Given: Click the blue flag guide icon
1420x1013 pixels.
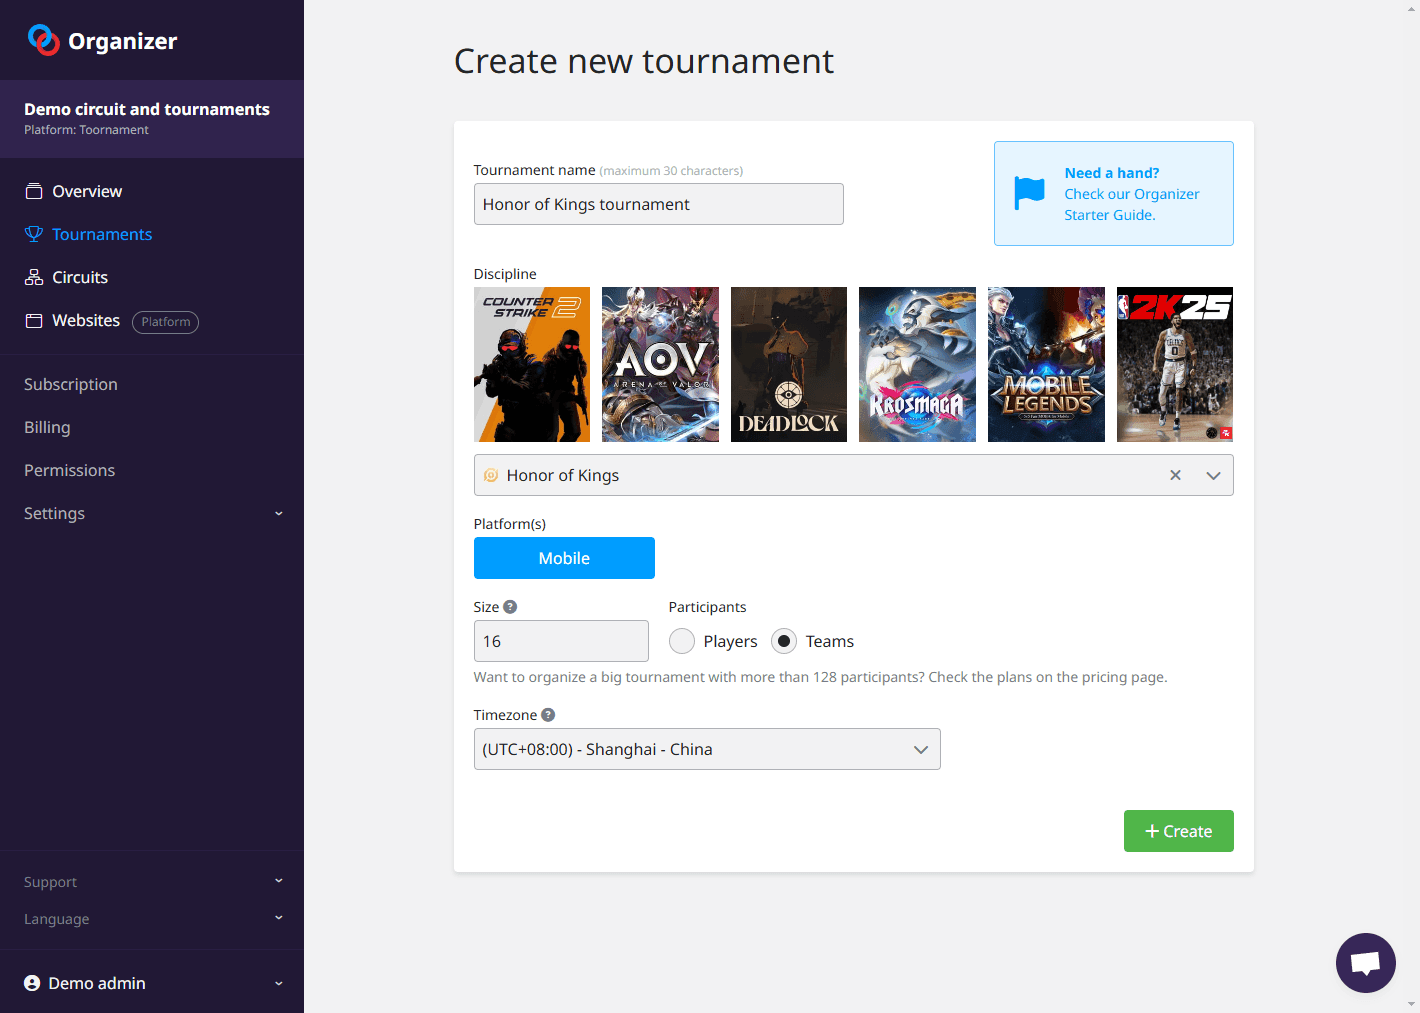Looking at the screenshot, I should coord(1029,193).
